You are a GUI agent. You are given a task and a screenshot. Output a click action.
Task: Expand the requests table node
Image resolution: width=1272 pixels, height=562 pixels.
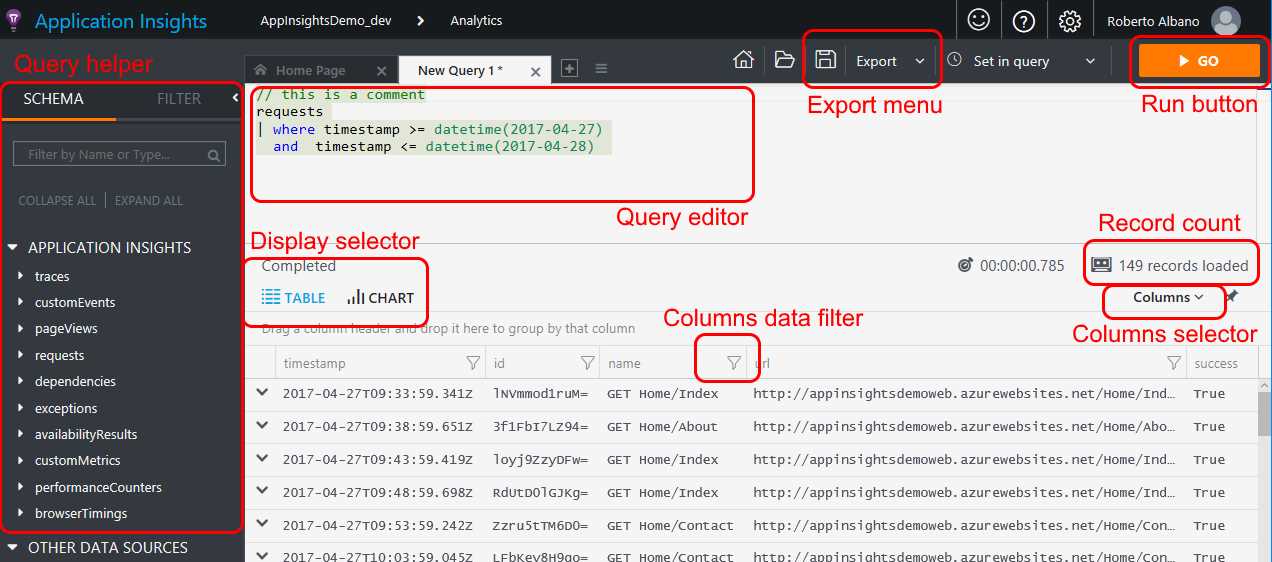point(21,355)
